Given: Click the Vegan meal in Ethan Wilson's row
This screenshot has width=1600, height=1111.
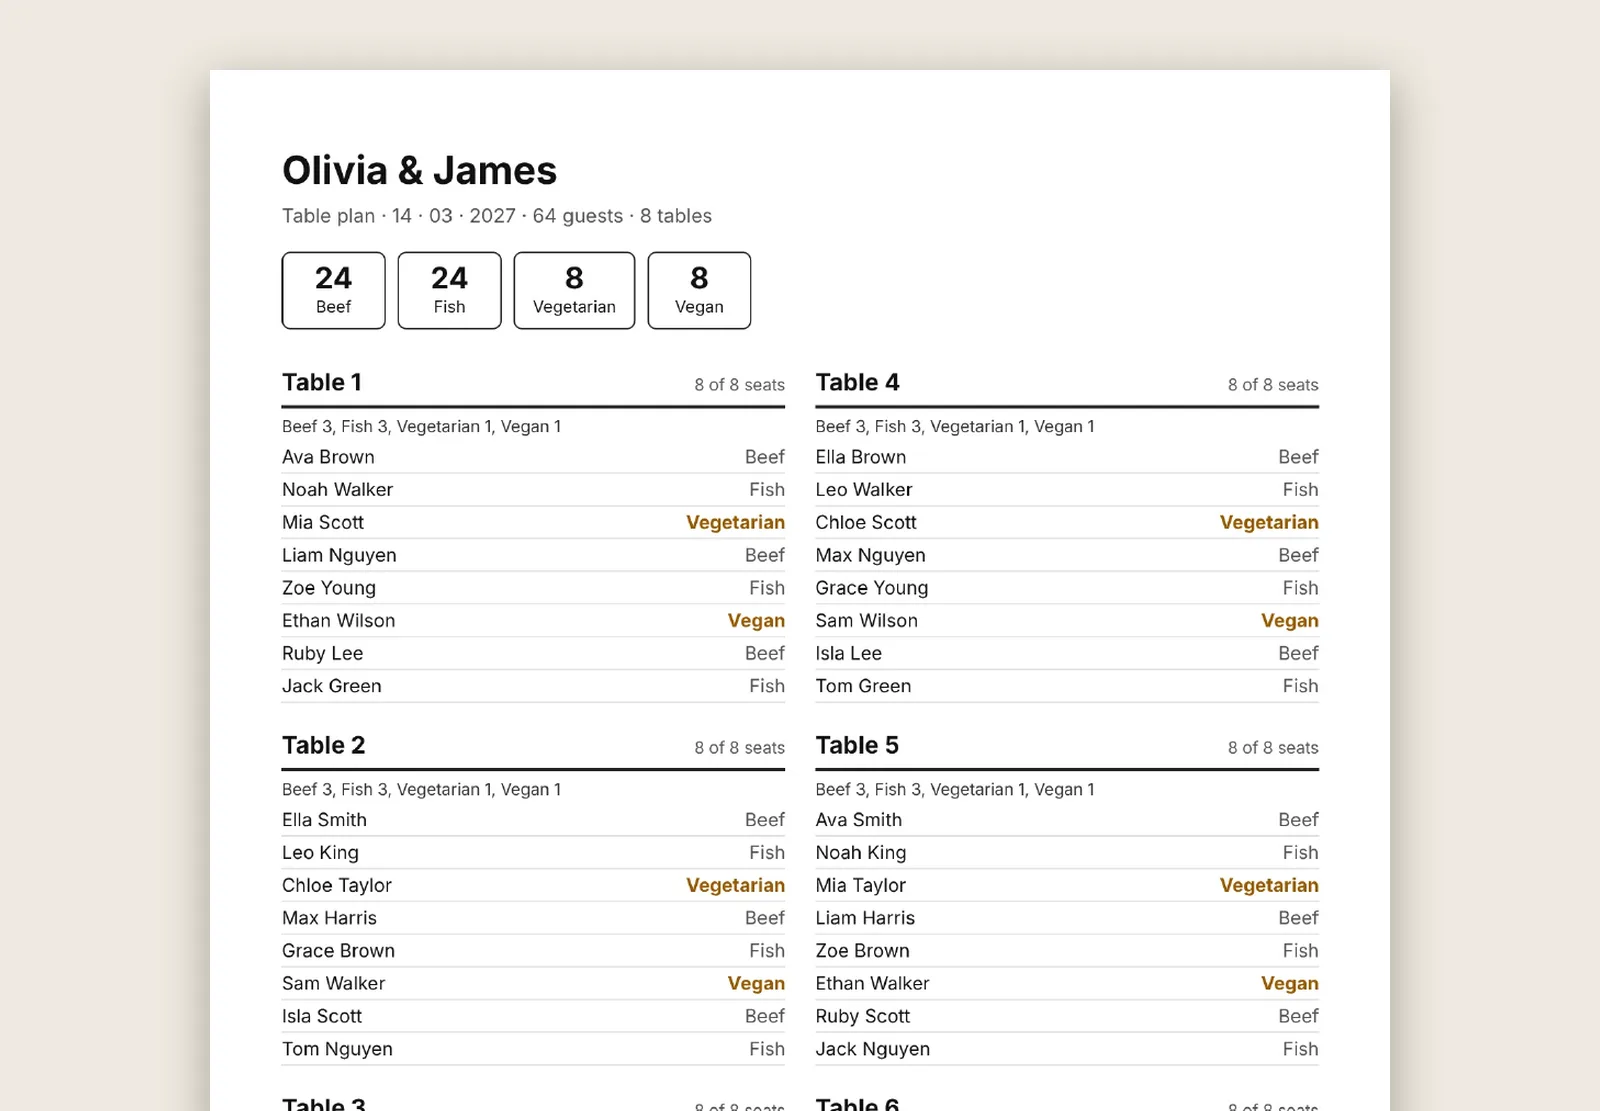Looking at the screenshot, I should tap(756, 621).
